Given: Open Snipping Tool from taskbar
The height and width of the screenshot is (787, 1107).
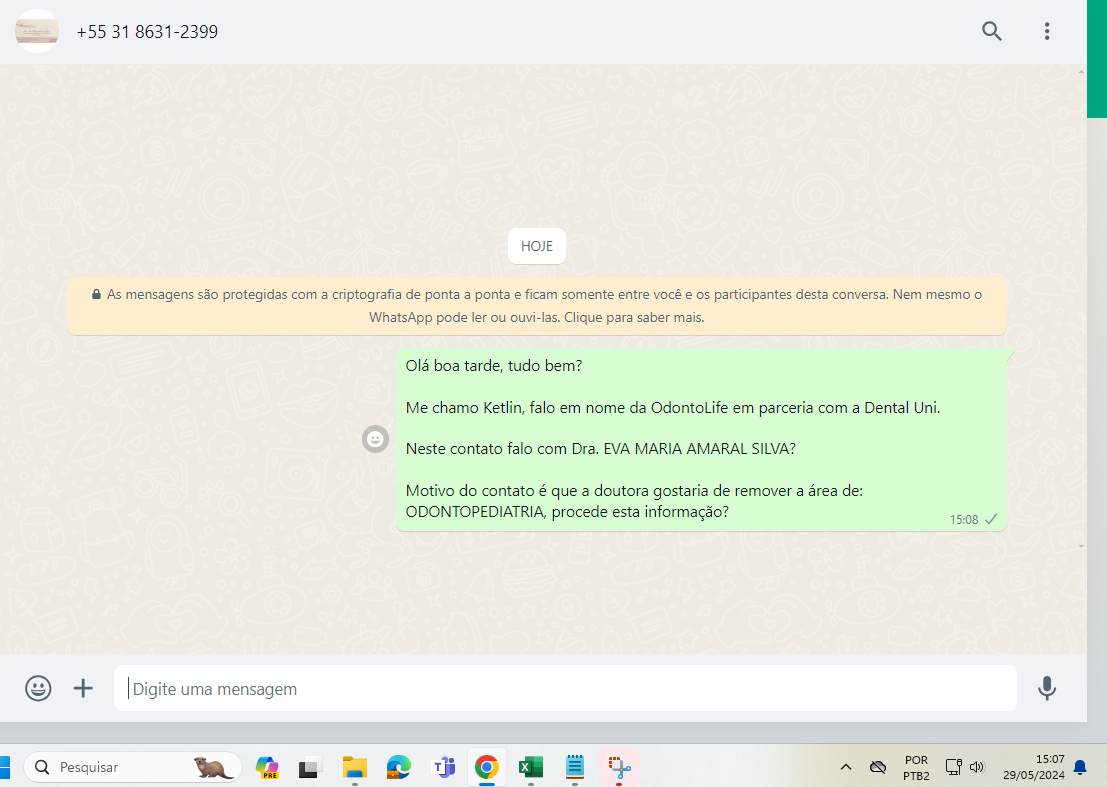Looking at the screenshot, I should (619, 767).
